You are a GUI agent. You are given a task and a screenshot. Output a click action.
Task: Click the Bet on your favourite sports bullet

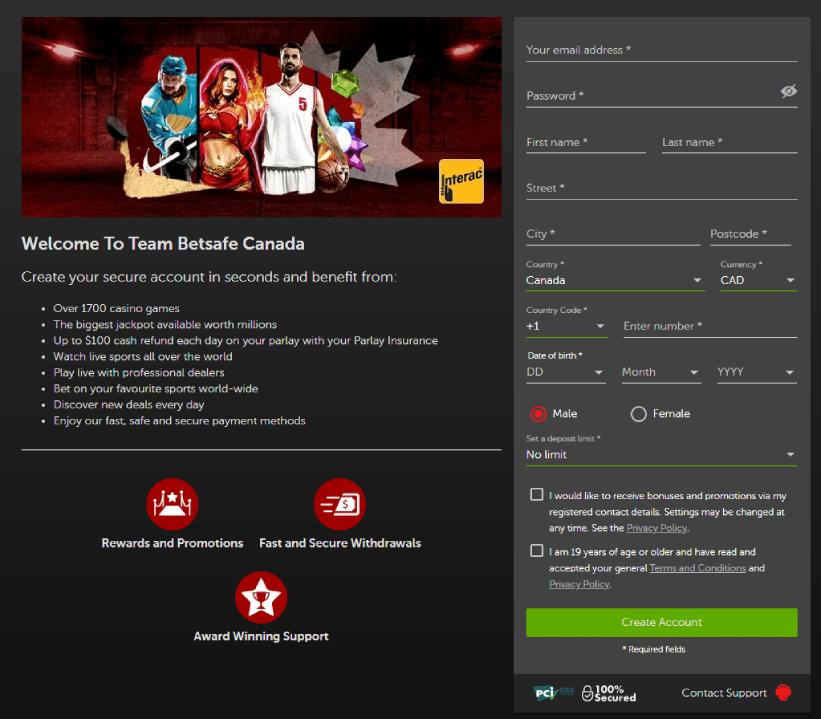156,389
